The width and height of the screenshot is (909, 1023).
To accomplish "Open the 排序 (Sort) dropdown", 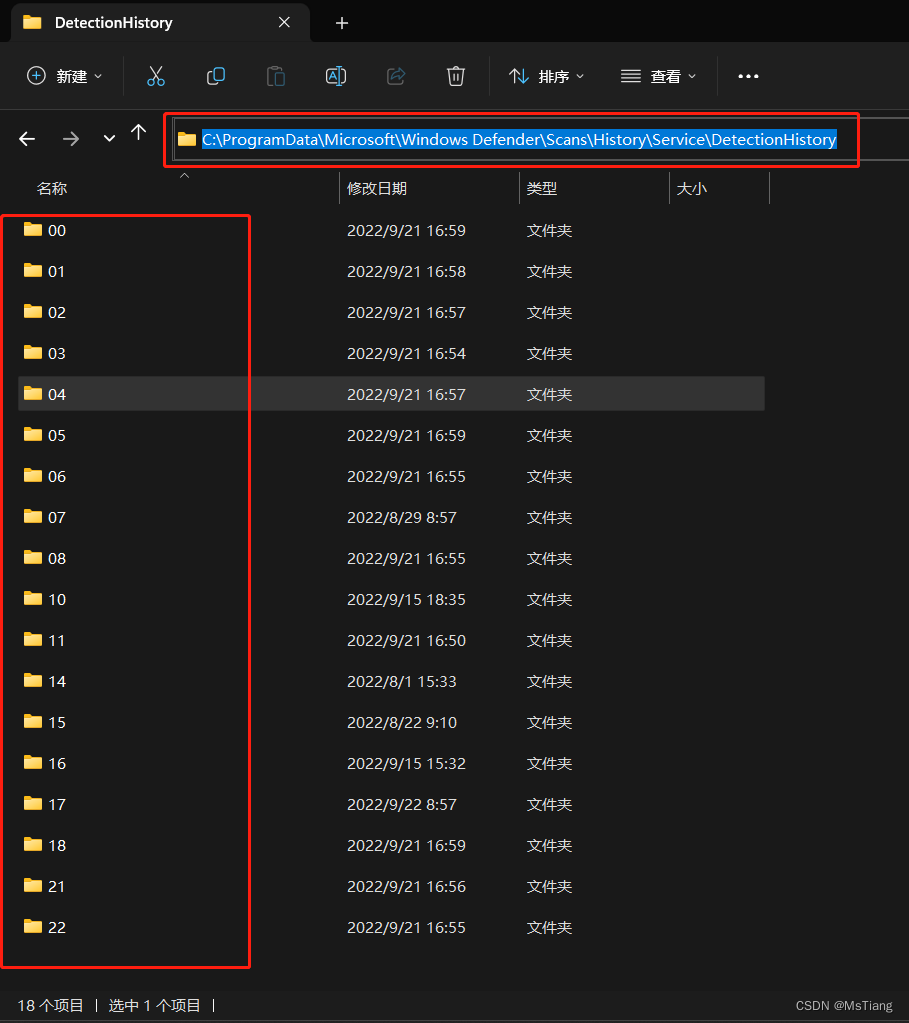I will (x=546, y=76).
